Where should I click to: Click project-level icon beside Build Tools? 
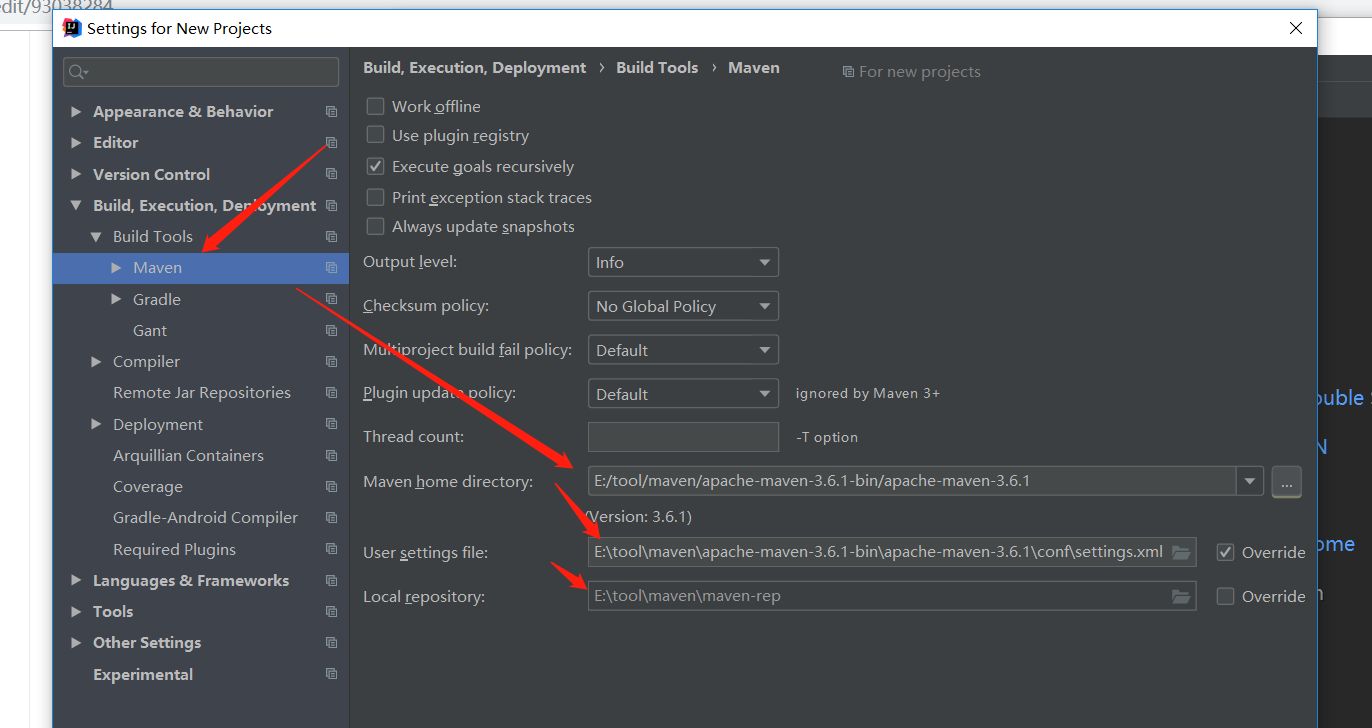[x=331, y=236]
